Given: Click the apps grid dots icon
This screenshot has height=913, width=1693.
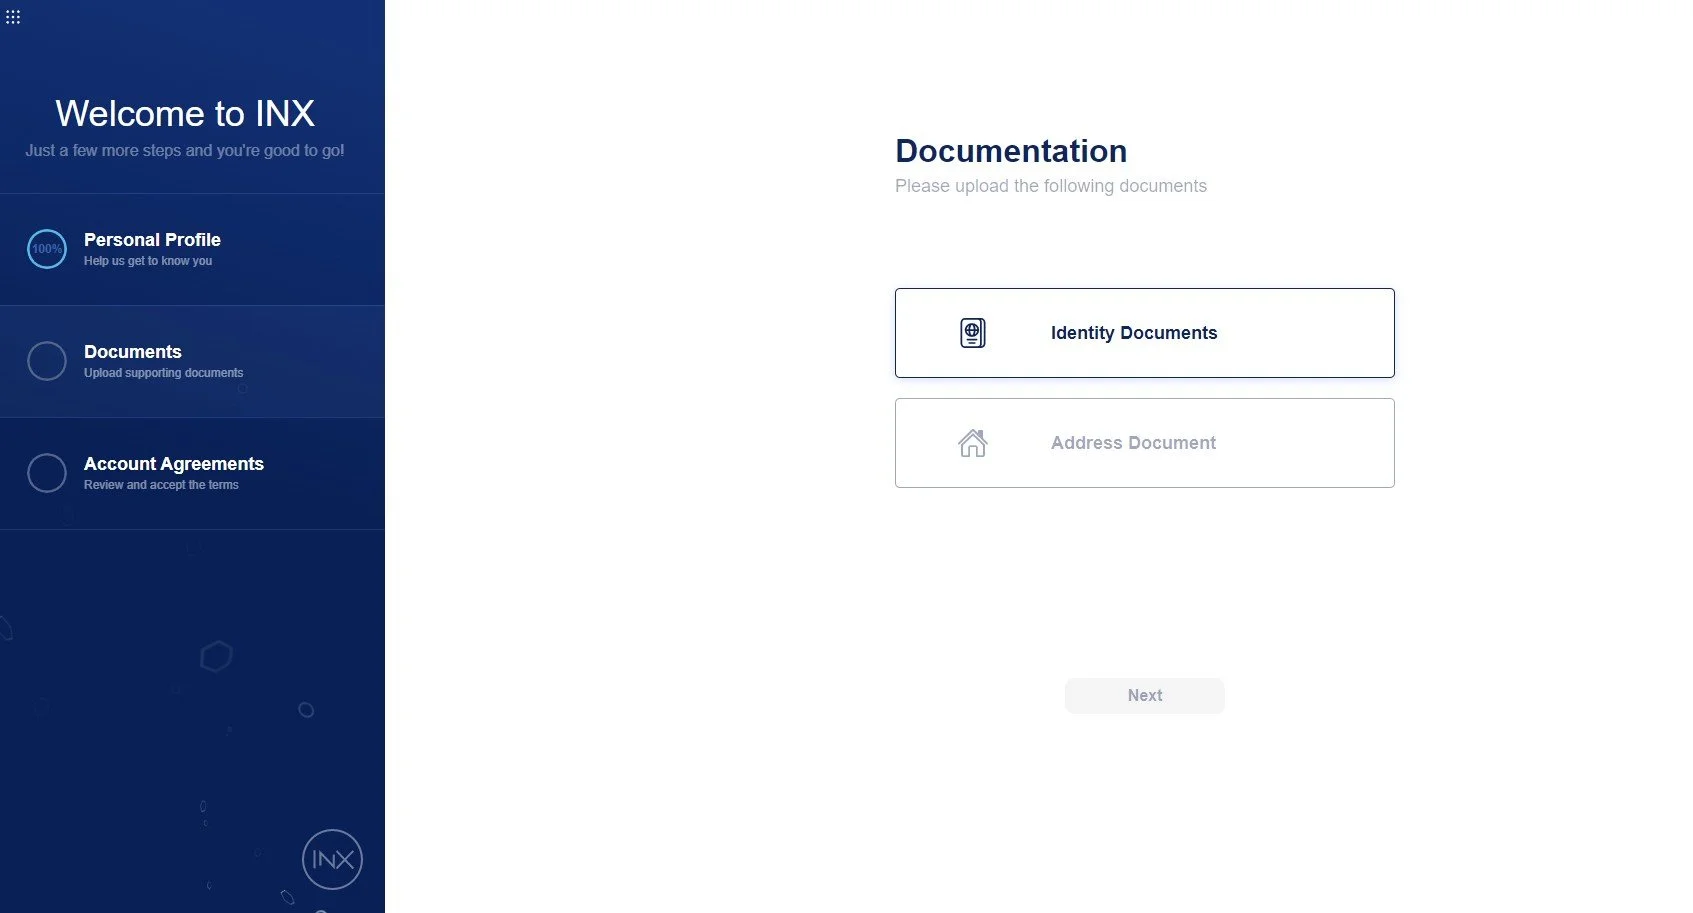Looking at the screenshot, I should (x=13, y=17).
